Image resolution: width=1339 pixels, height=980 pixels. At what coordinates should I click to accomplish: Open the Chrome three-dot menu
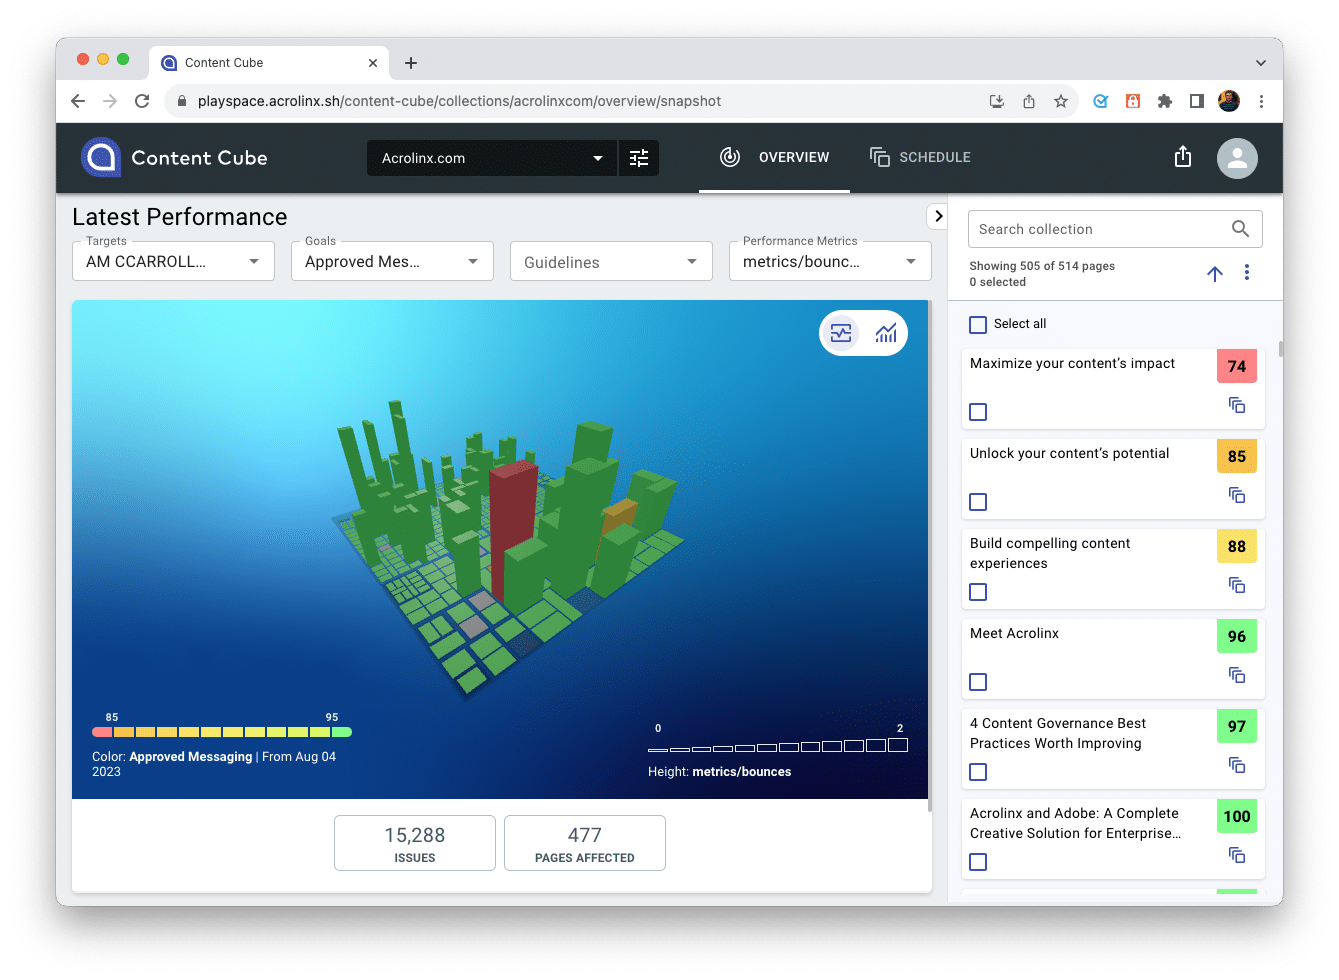click(x=1261, y=101)
